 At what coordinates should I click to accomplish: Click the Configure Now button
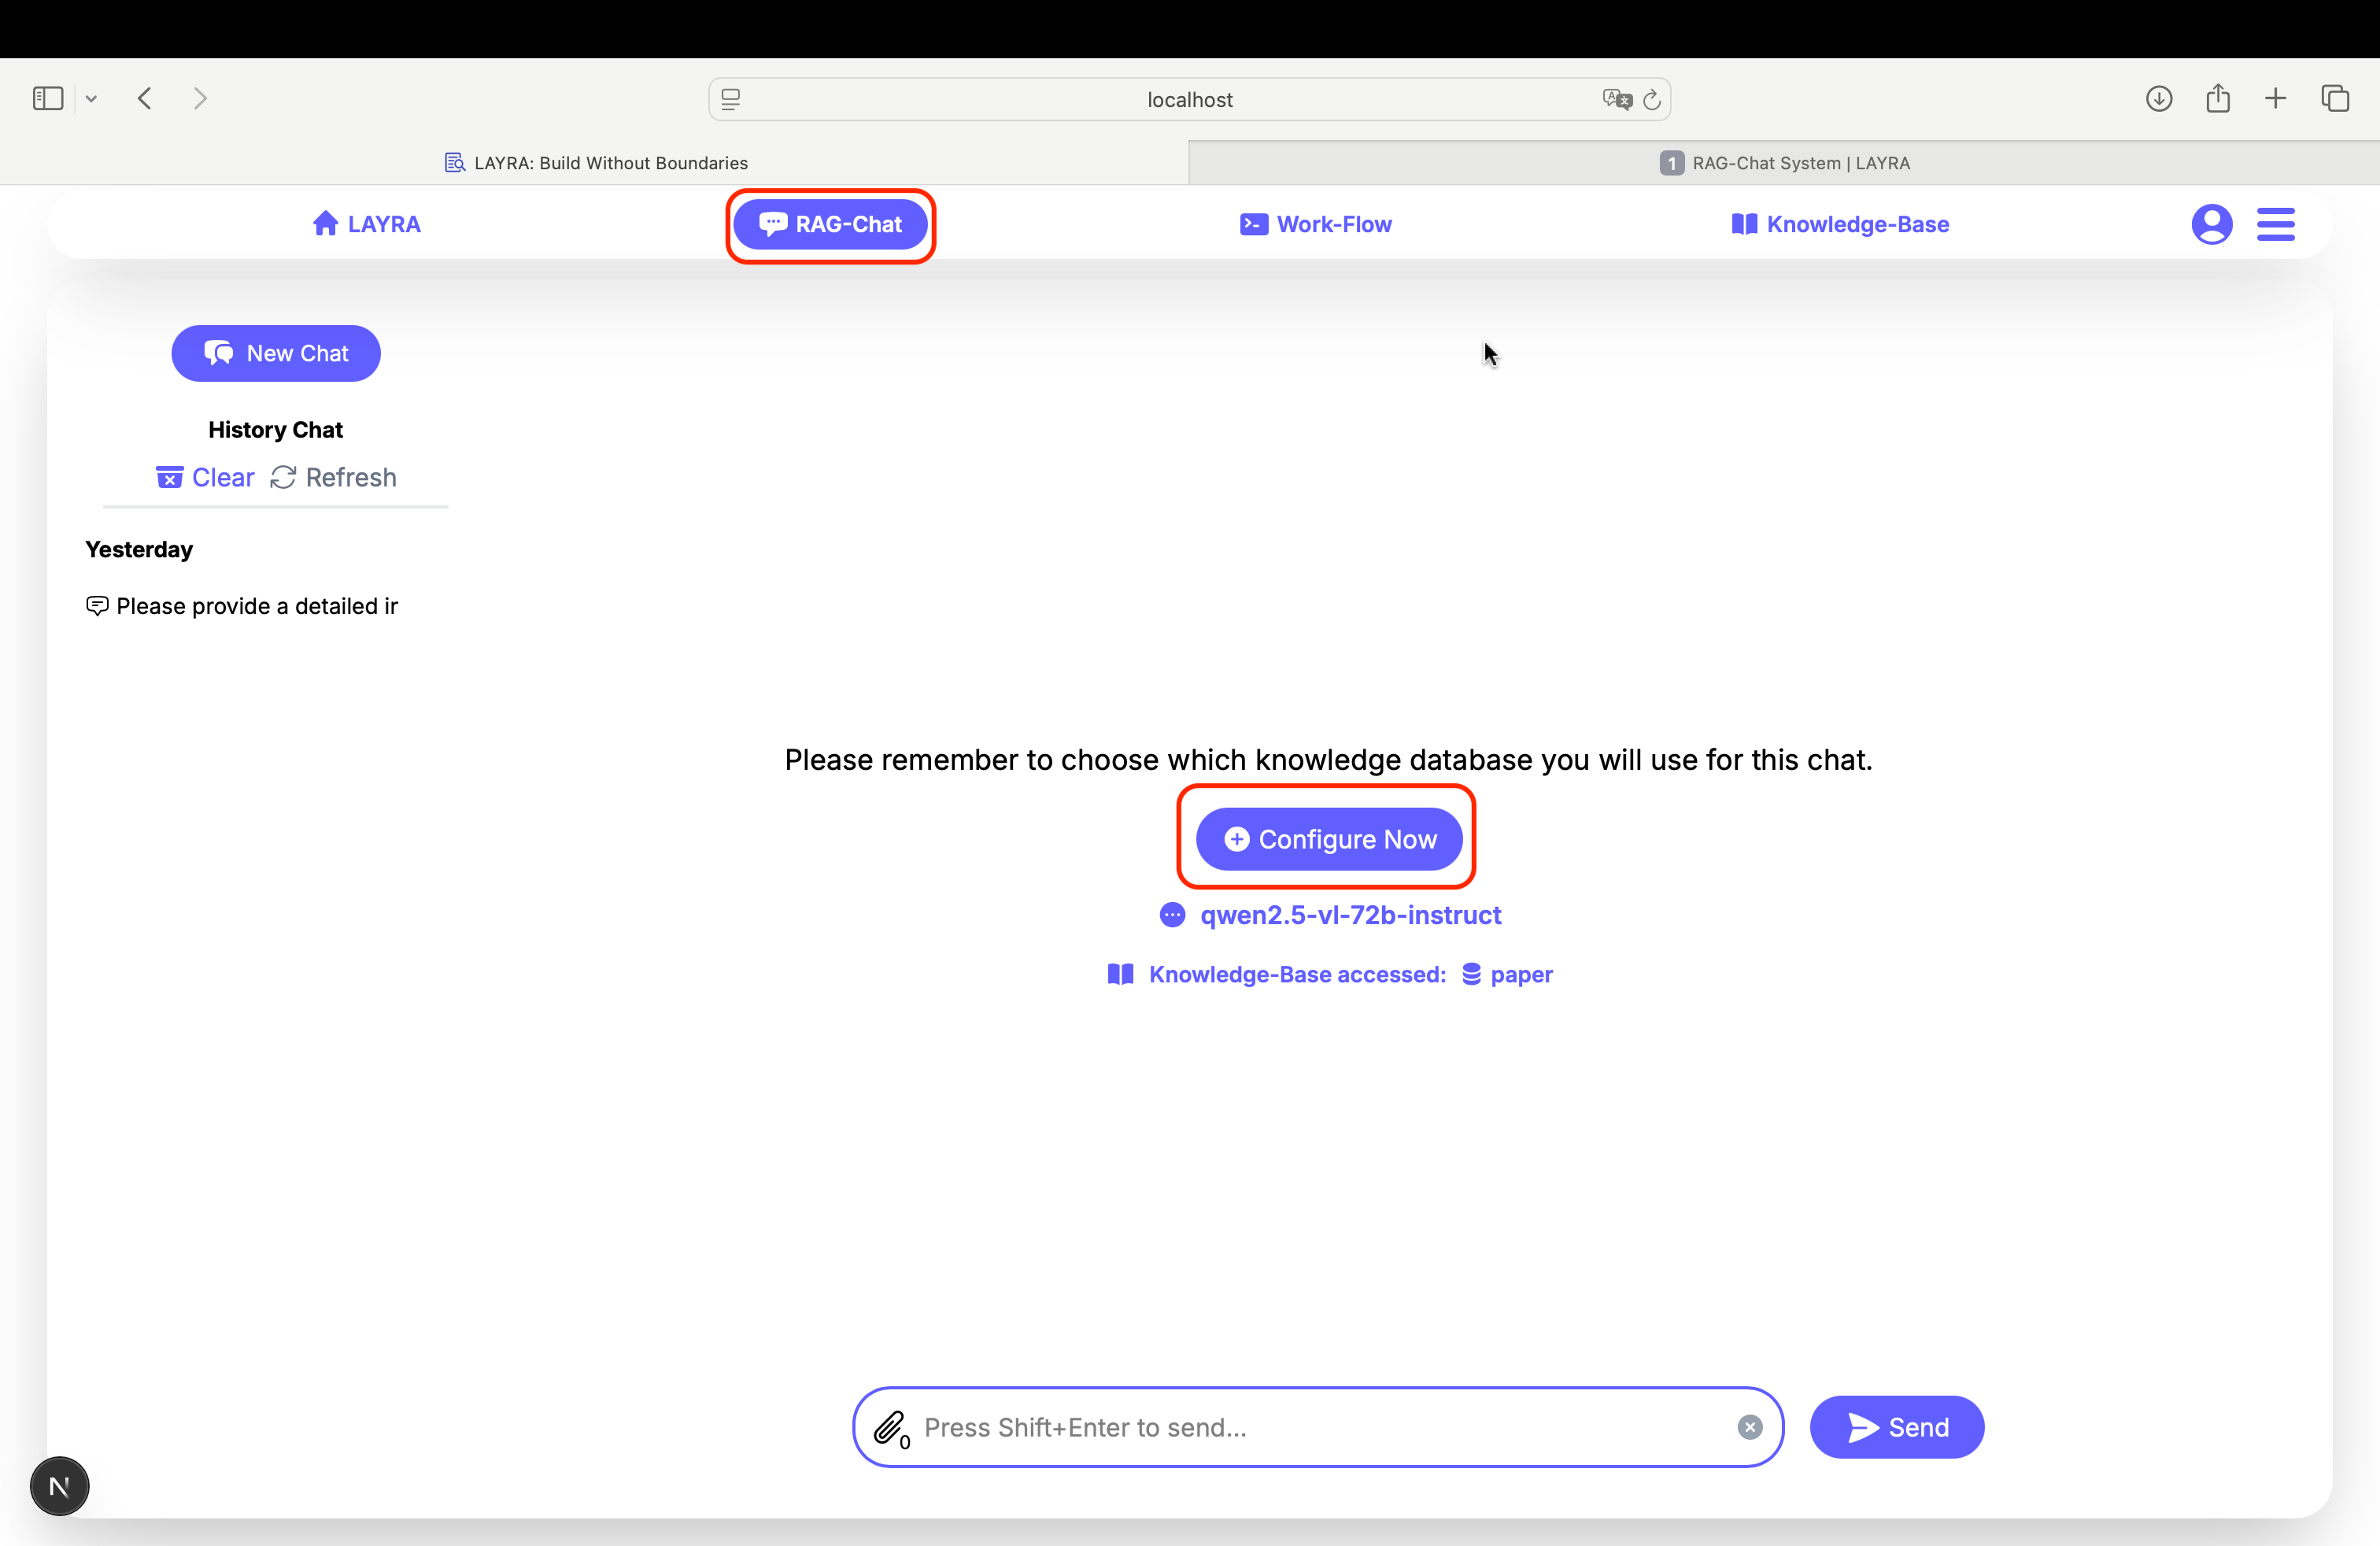[1329, 839]
